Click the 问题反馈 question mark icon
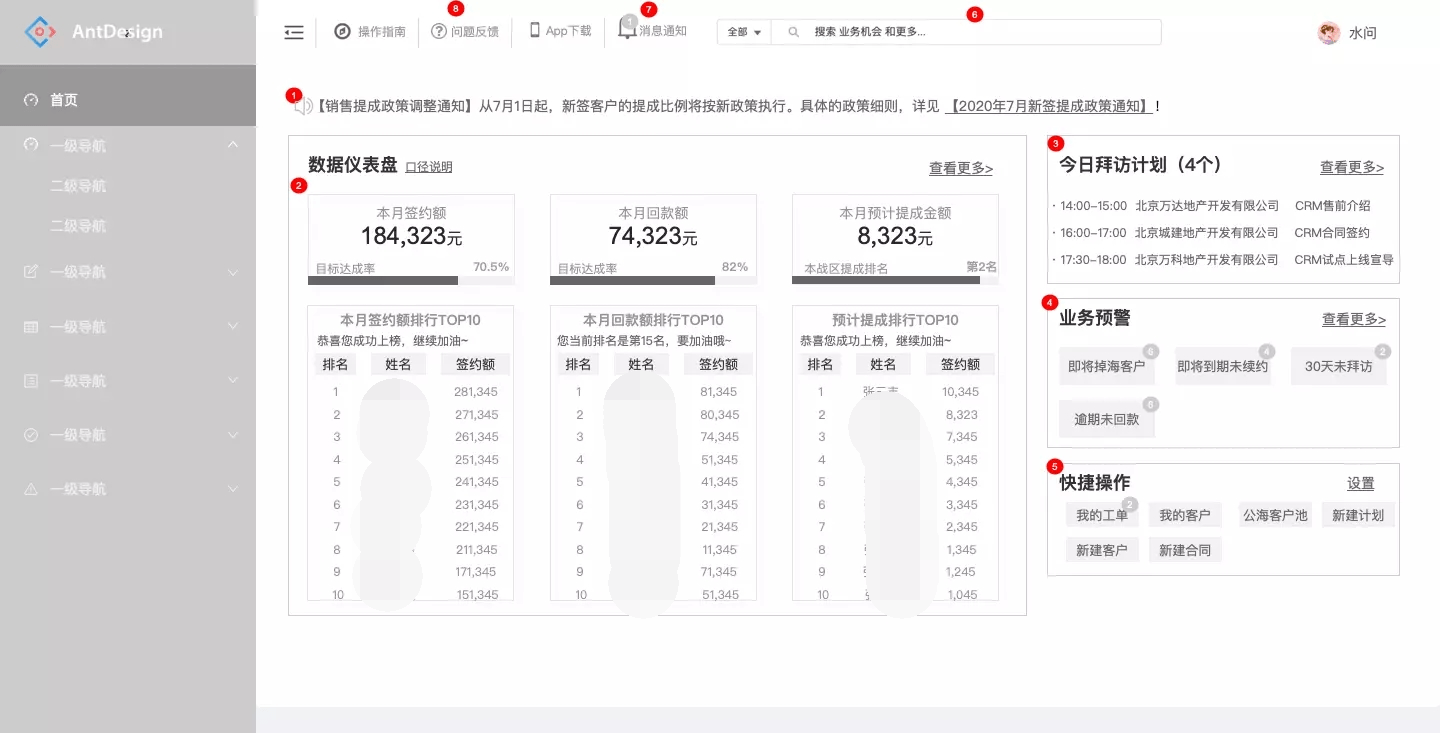This screenshot has width=1440, height=733. [x=438, y=32]
